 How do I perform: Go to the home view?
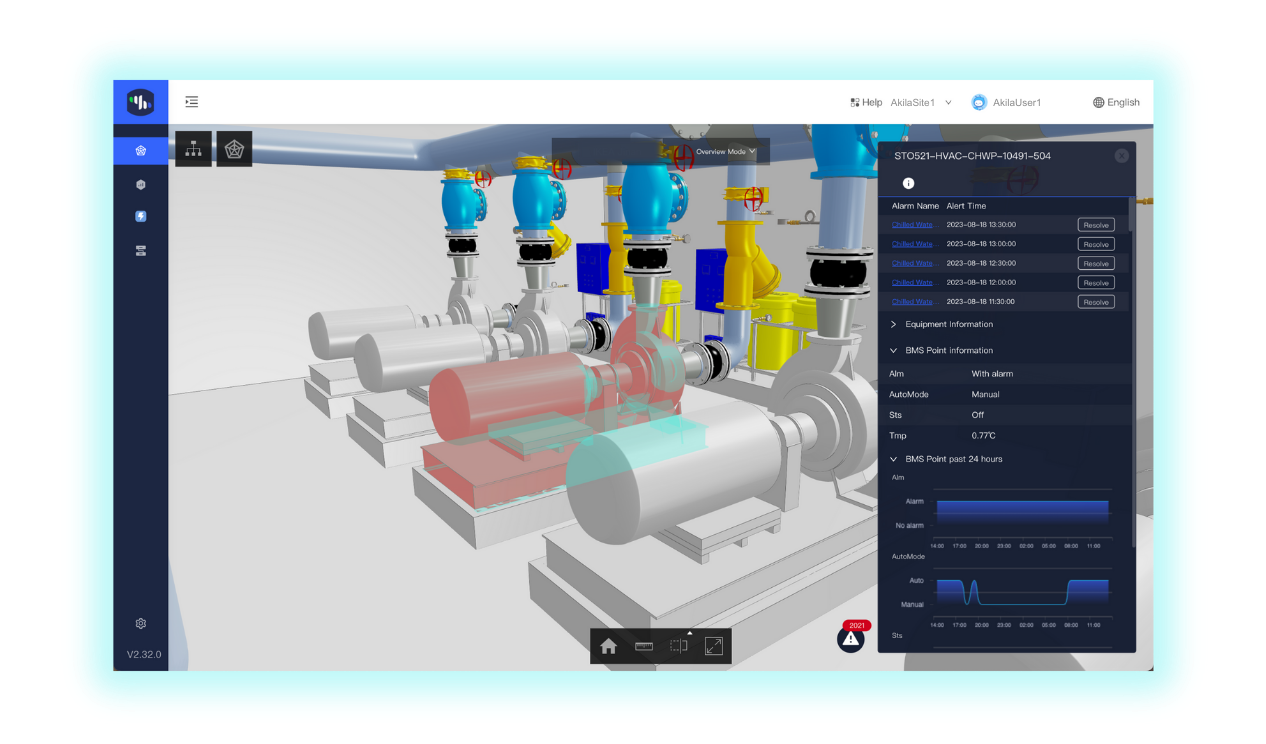tap(608, 646)
